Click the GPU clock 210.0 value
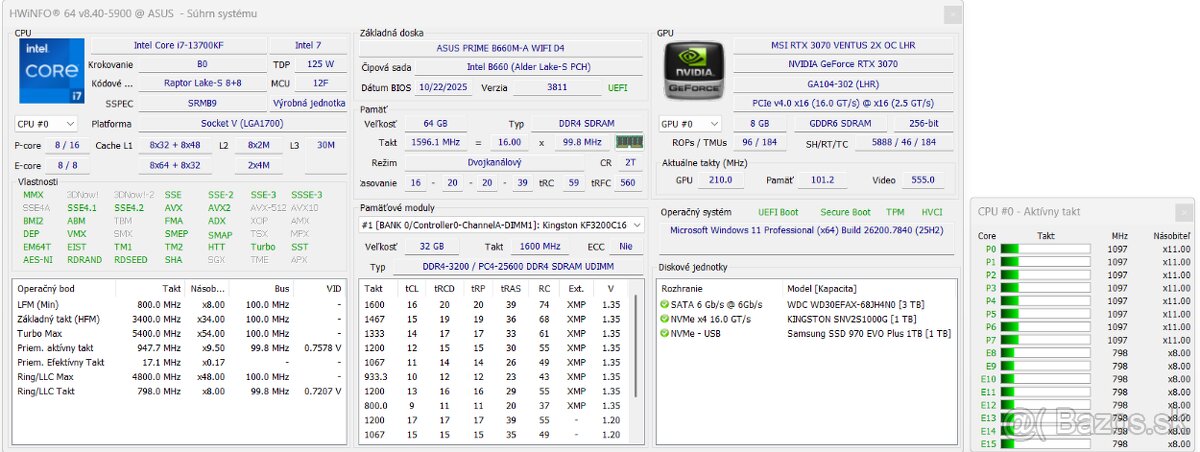1200x452 pixels. [719, 180]
